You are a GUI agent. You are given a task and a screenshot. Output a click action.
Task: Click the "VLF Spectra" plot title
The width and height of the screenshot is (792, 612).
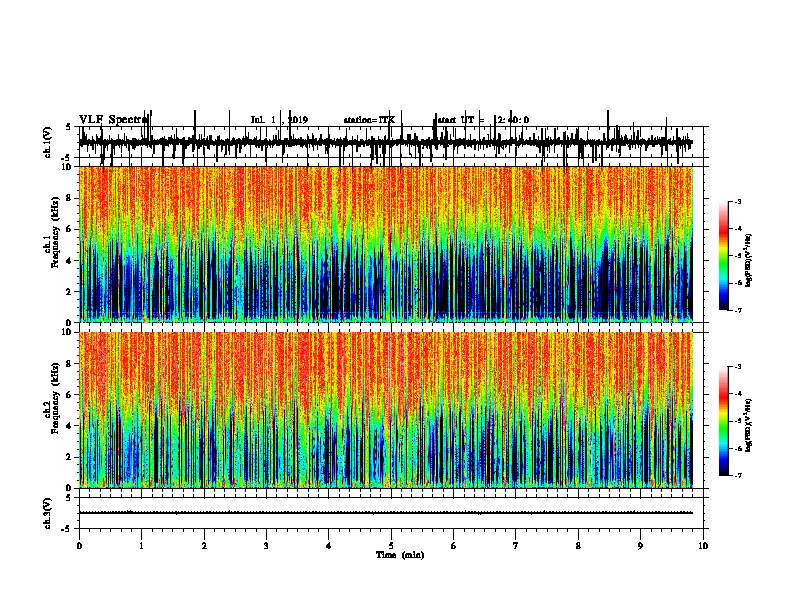tap(114, 120)
